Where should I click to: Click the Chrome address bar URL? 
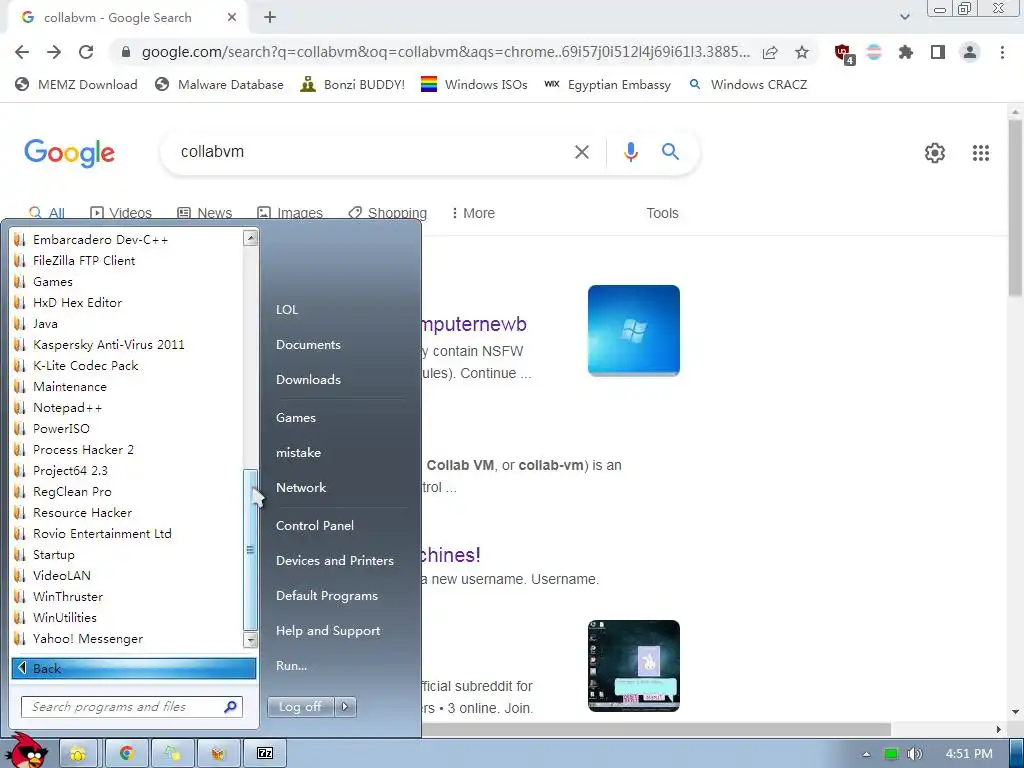pyautogui.click(x=445, y=52)
